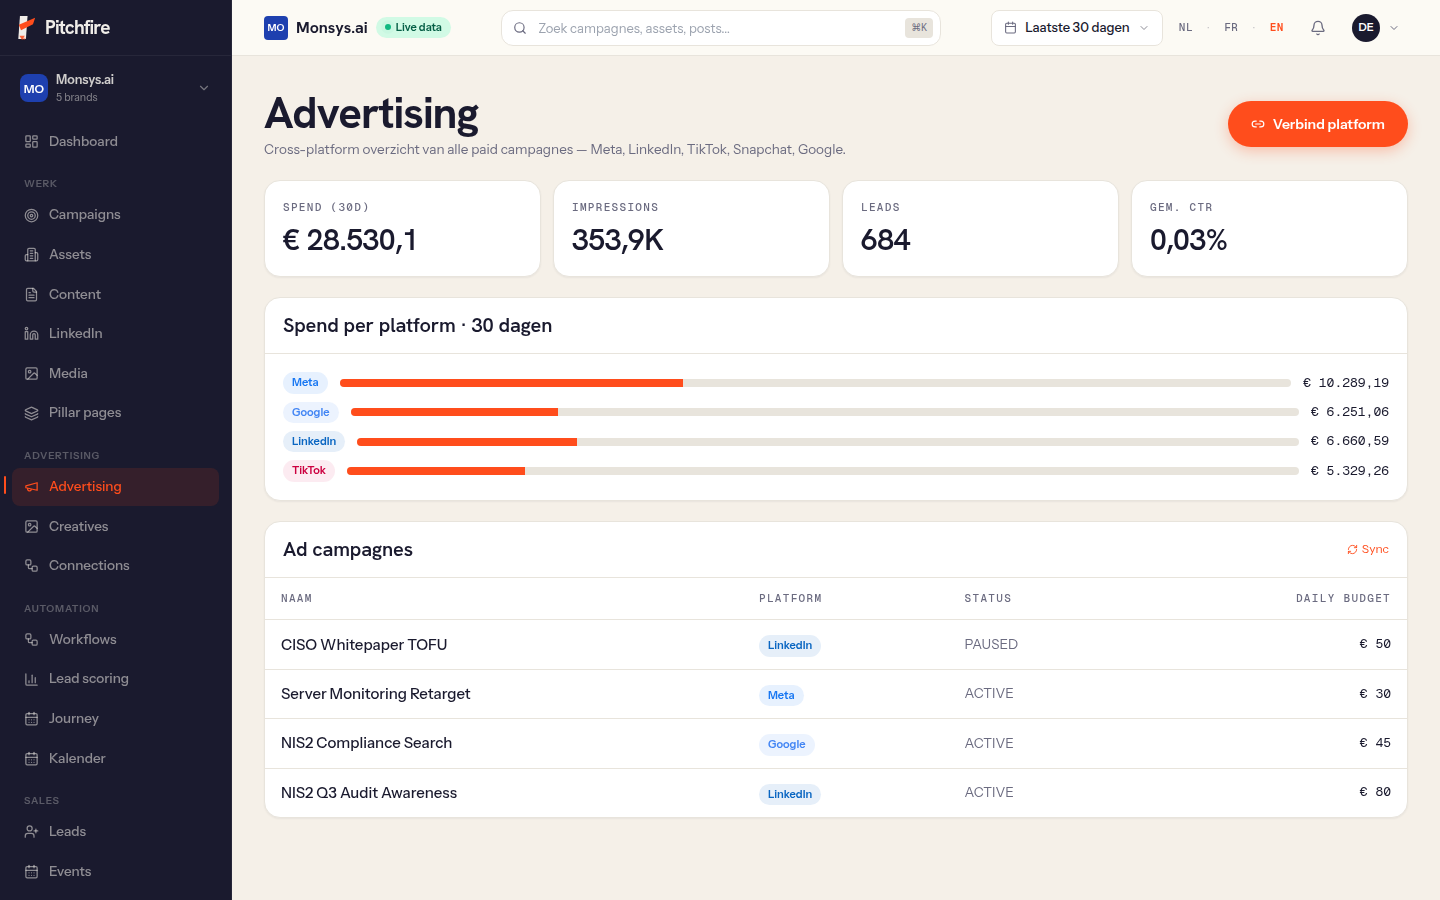Click the MO brand badge in header
The height and width of the screenshot is (900, 1440).
pyautogui.click(x=276, y=28)
